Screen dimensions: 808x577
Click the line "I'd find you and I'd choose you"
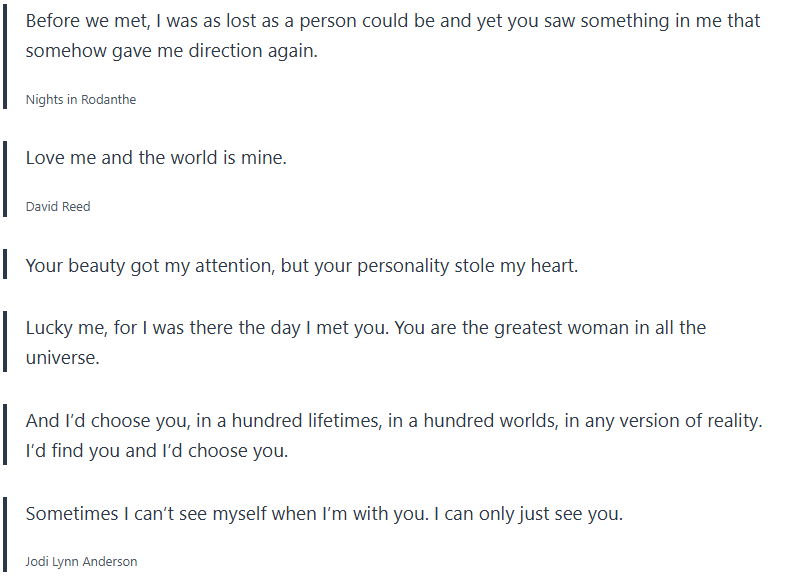click(157, 451)
